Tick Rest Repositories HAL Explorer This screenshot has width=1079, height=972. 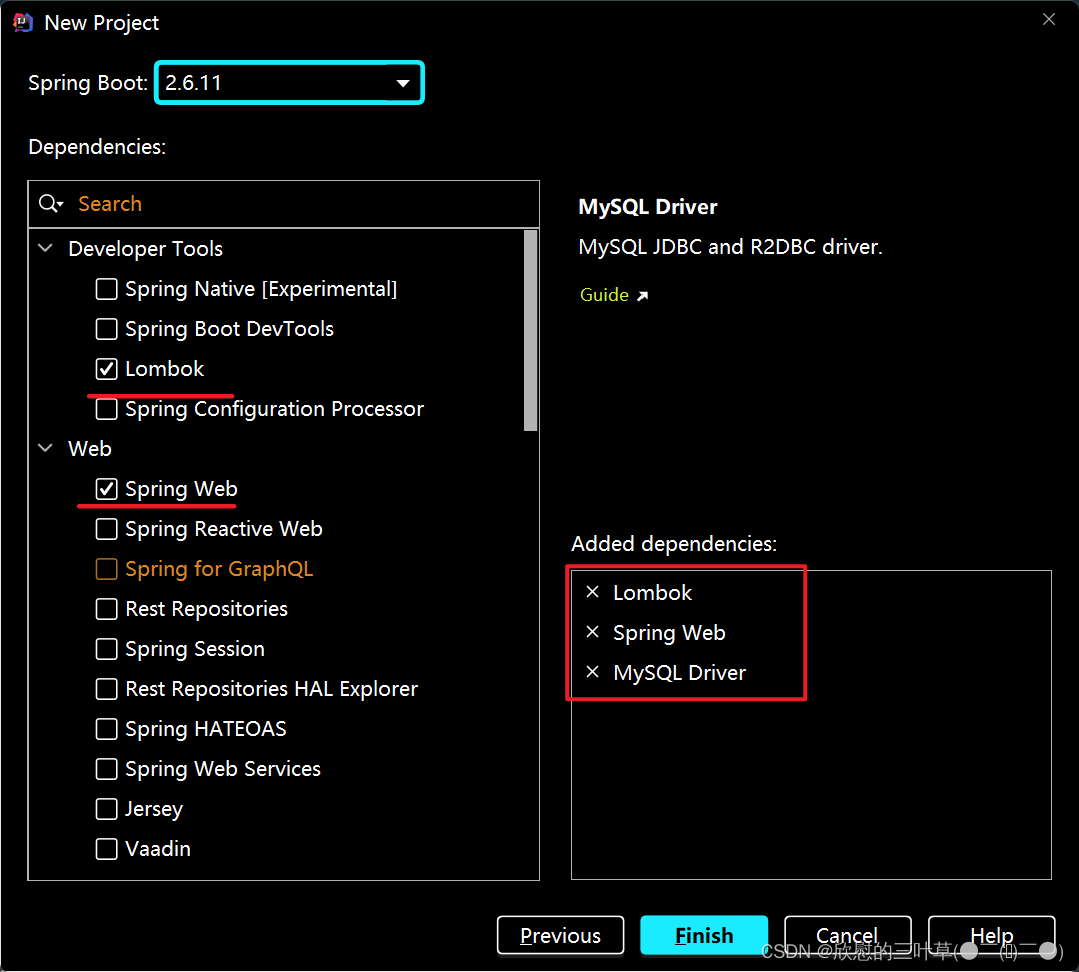(x=107, y=689)
